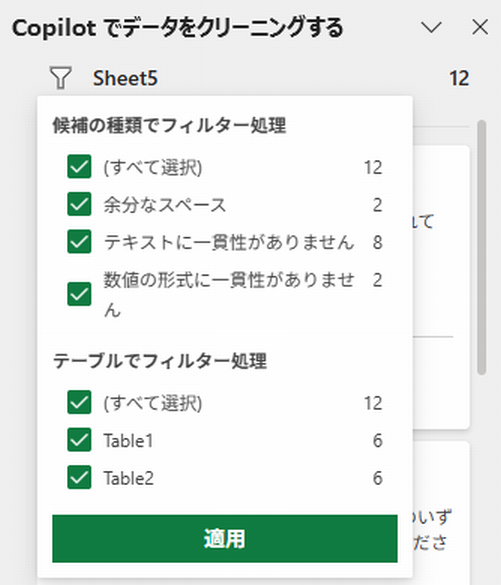Viewport: 501px width, 585px height.
Task: Click the pane's vertical scrollbar thumb
Action: coord(482,247)
